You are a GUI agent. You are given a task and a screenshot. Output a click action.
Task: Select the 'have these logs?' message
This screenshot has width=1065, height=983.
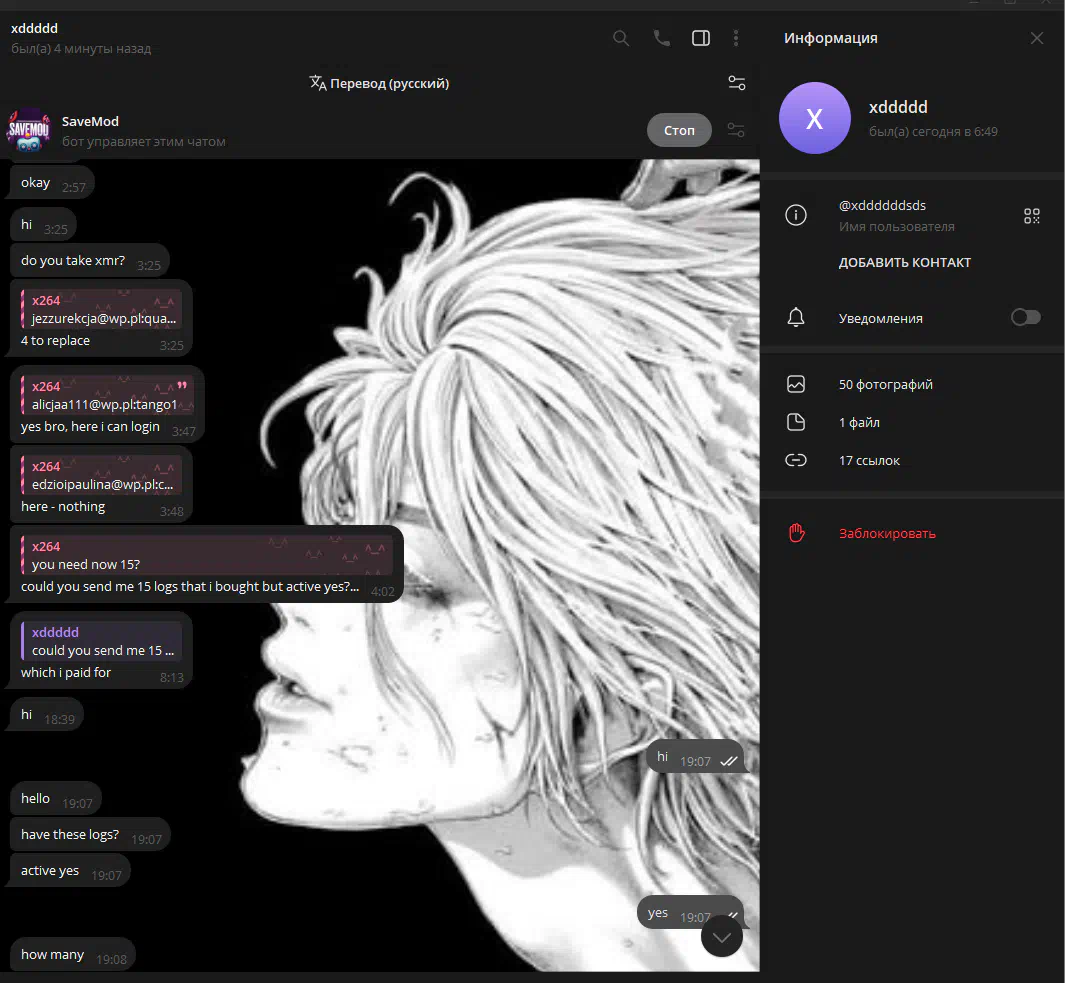[90, 835]
